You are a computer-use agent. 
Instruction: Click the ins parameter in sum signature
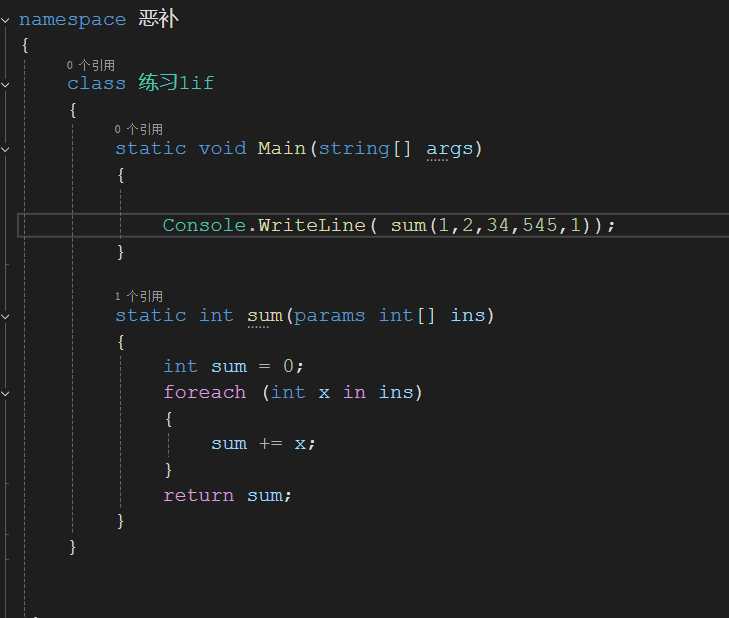pos(468,316)
